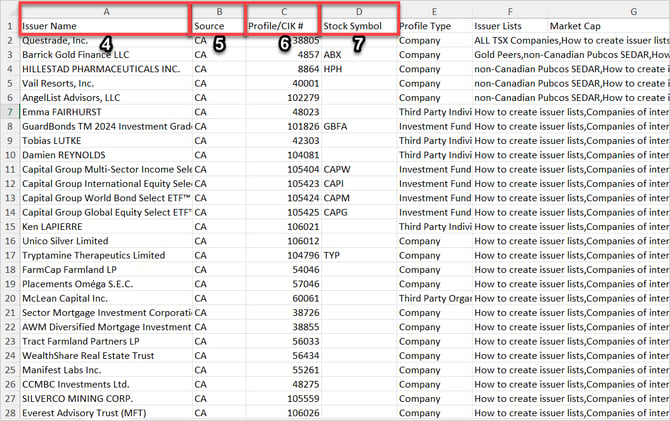Click the CAPI stock symbol cell
The height and width of the screenshot is (421, 670).
tap(359, 183)
